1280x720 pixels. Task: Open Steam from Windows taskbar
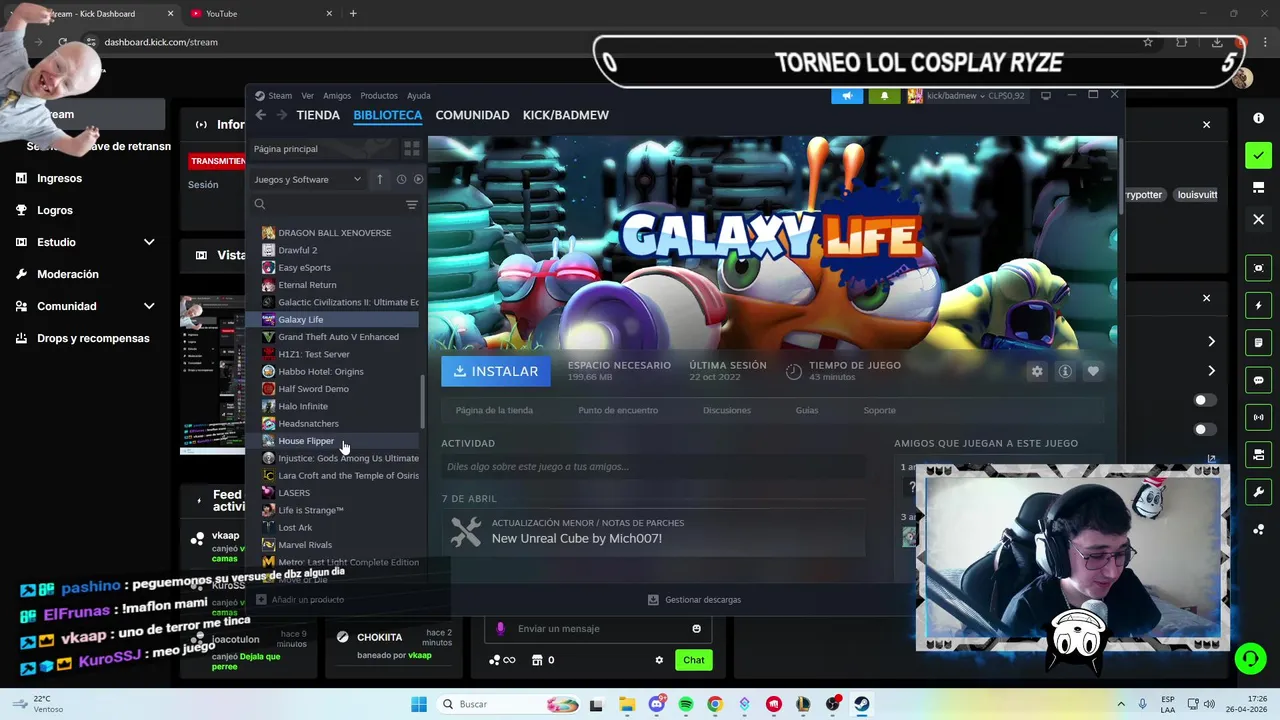coord(861,704)
